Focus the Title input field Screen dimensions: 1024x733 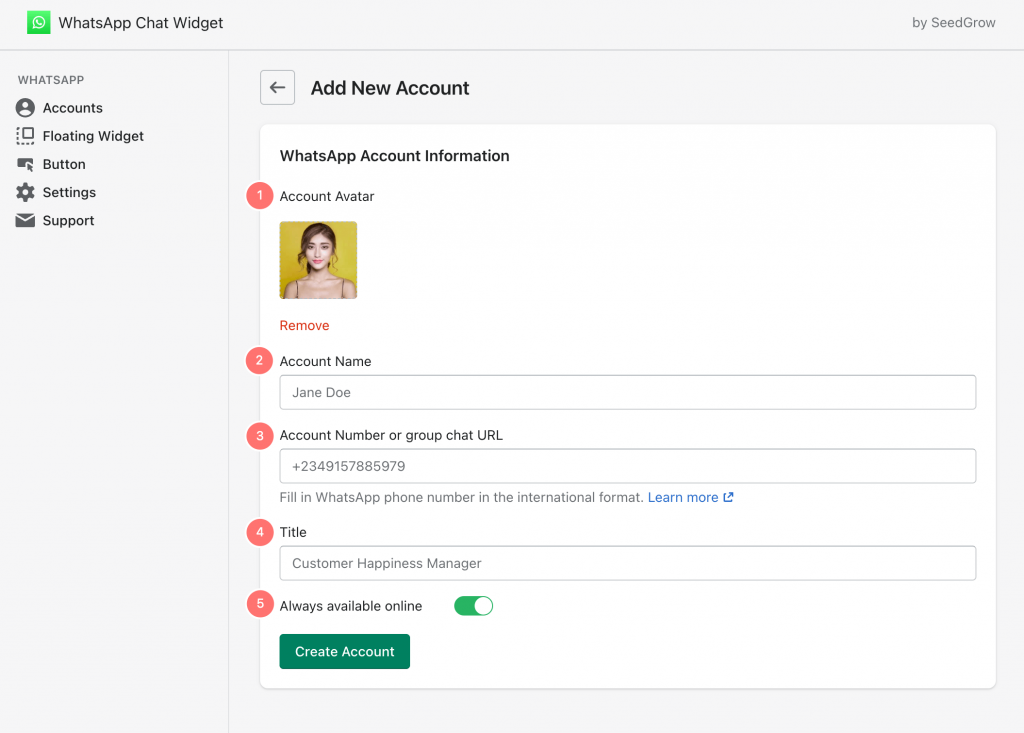[627, 563]
